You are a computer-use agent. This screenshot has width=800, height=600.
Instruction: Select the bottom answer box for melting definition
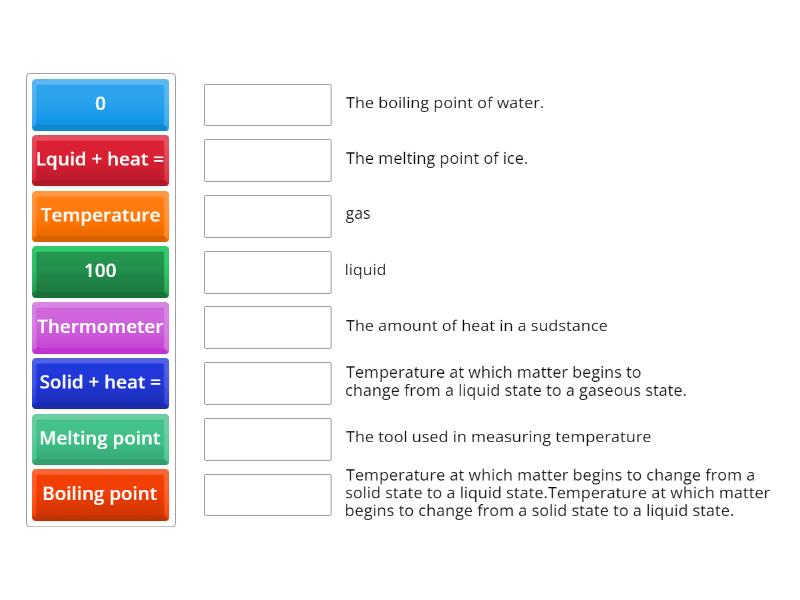pyautogui.click(x=267, y=494)
